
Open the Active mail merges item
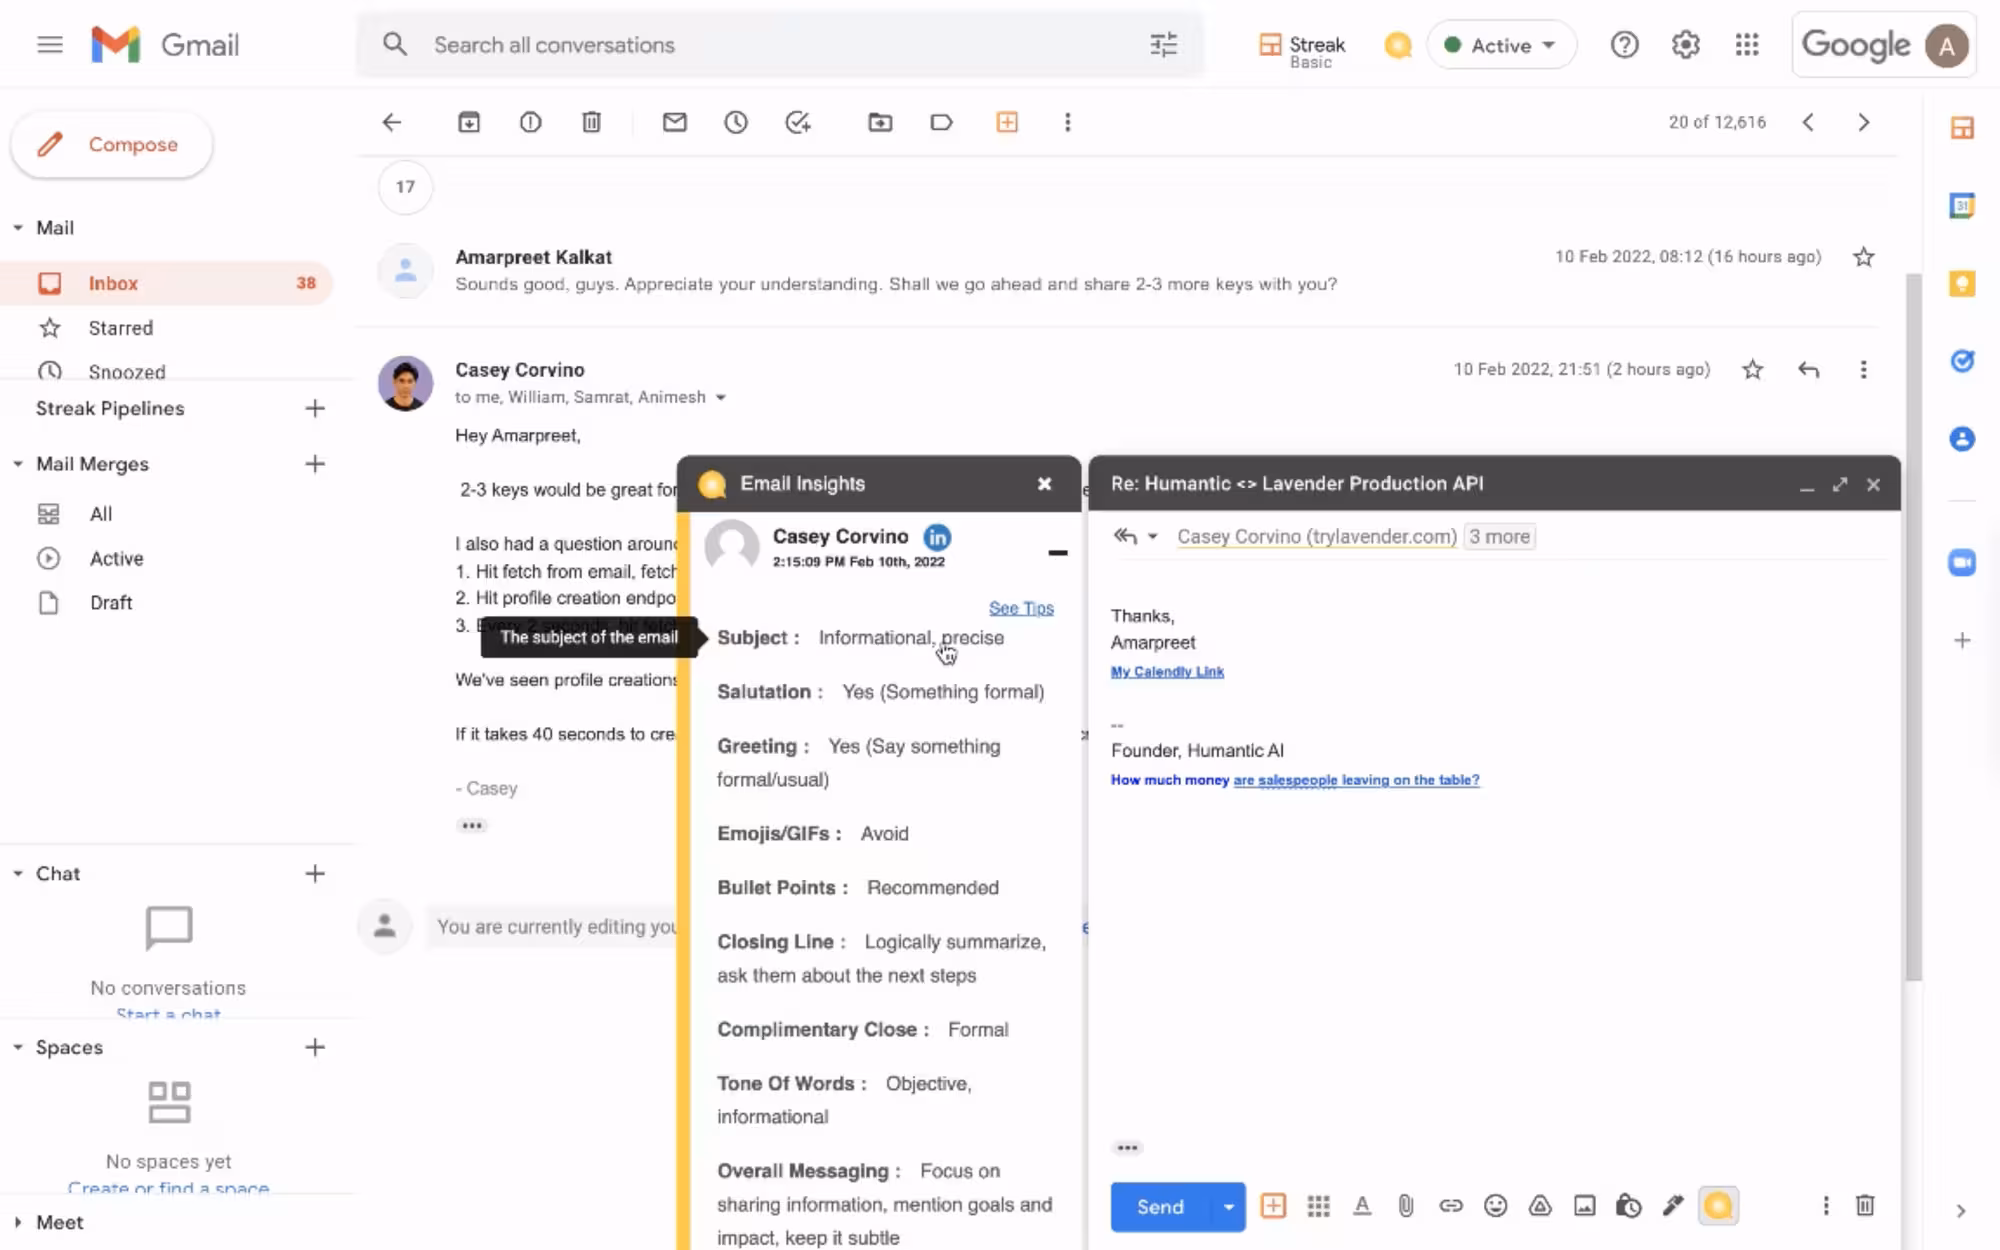(116, 558)
